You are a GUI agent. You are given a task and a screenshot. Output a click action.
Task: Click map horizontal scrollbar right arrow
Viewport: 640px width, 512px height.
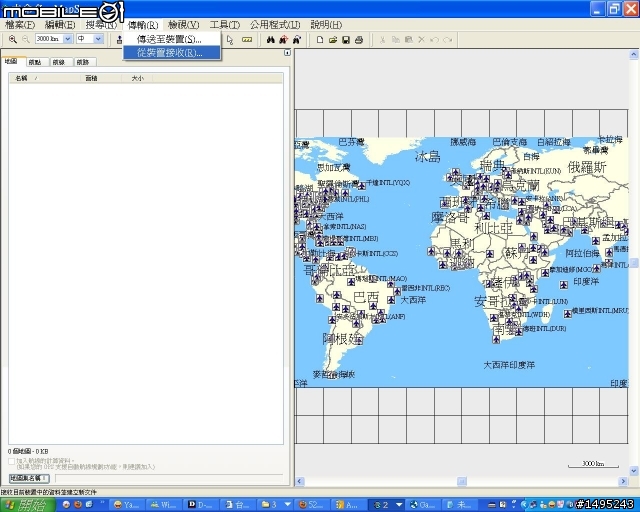(x=623, y=481)
